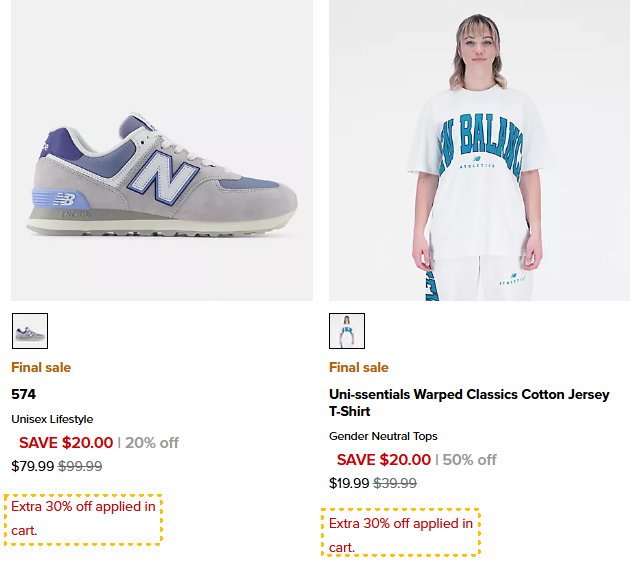Image resolution: width=635 pixels, height=561 pixels.
Task: Open Uni-ssentials Warped Classics Cotton Jersey T-Shirt link
Action: click(469, 403)
